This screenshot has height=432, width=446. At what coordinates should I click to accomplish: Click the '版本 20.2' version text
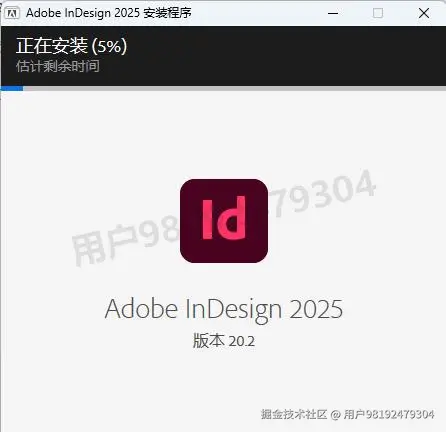(224, 341)
